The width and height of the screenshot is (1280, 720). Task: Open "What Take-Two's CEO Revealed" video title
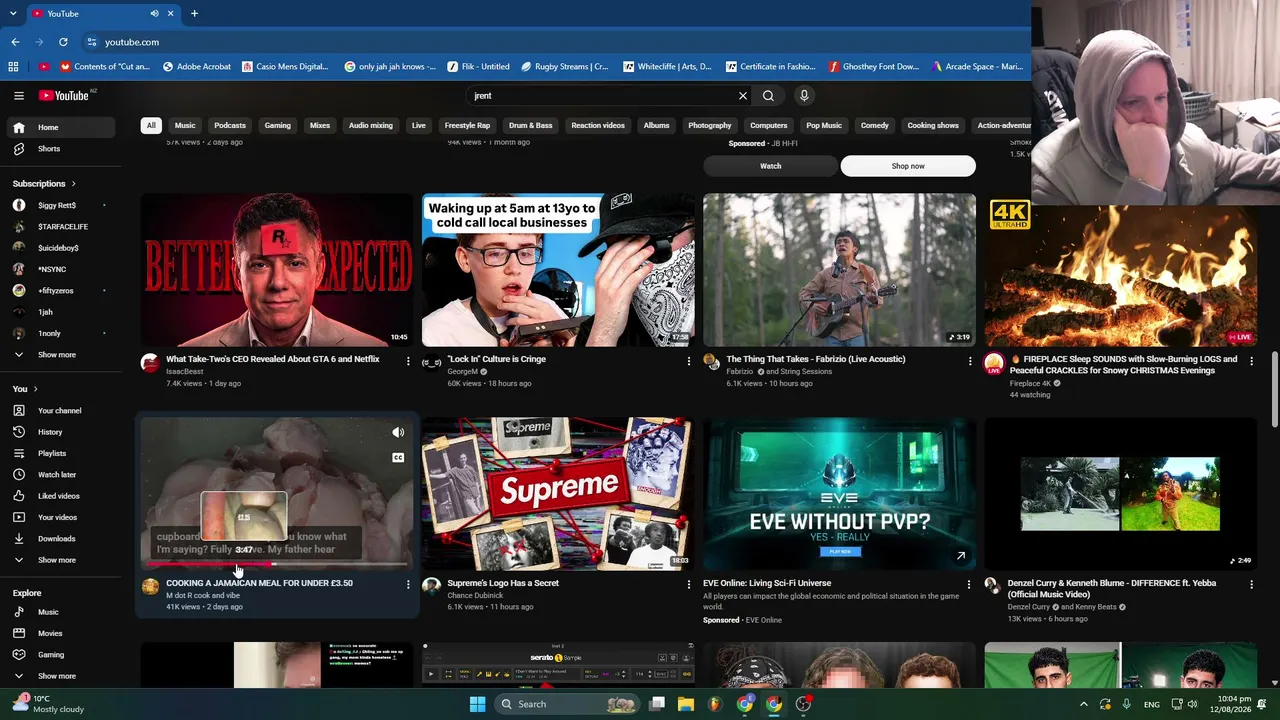coord(273,359)
